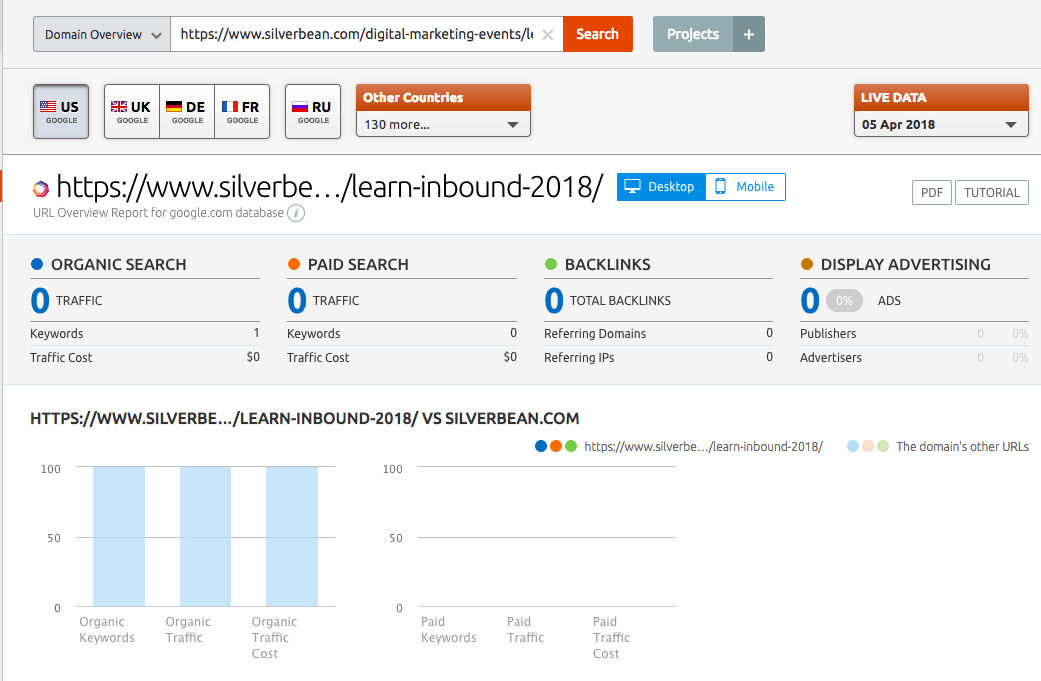Click the Desktop device icon

pos(630,186)
